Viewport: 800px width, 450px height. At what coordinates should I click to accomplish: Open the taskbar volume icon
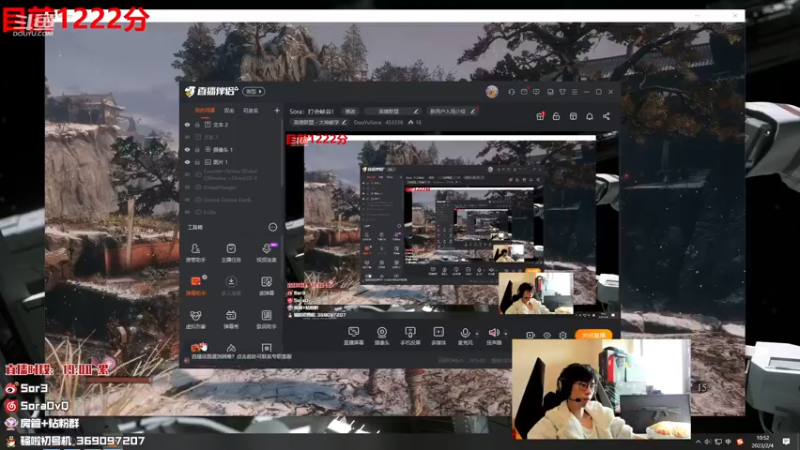tap(707, 442)
